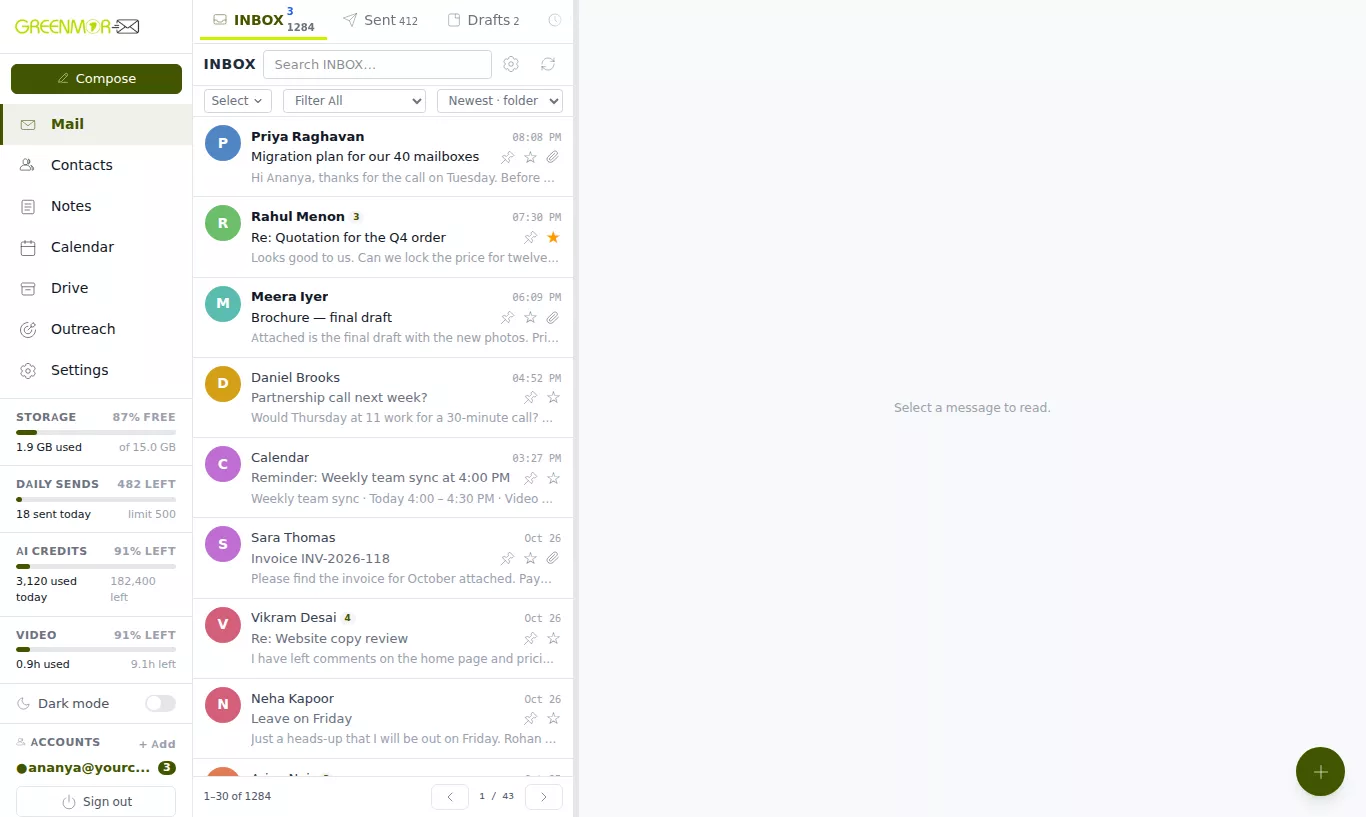The width and height of the screenshot is (1366, 817).
Task: Click the Storage usage progress bar
Action: (96, 432)
